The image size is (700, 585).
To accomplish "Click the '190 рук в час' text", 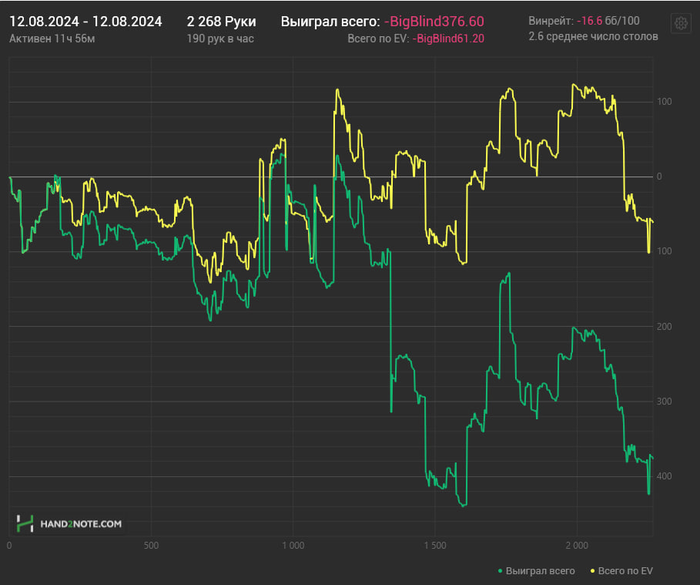I will [220, 39].
